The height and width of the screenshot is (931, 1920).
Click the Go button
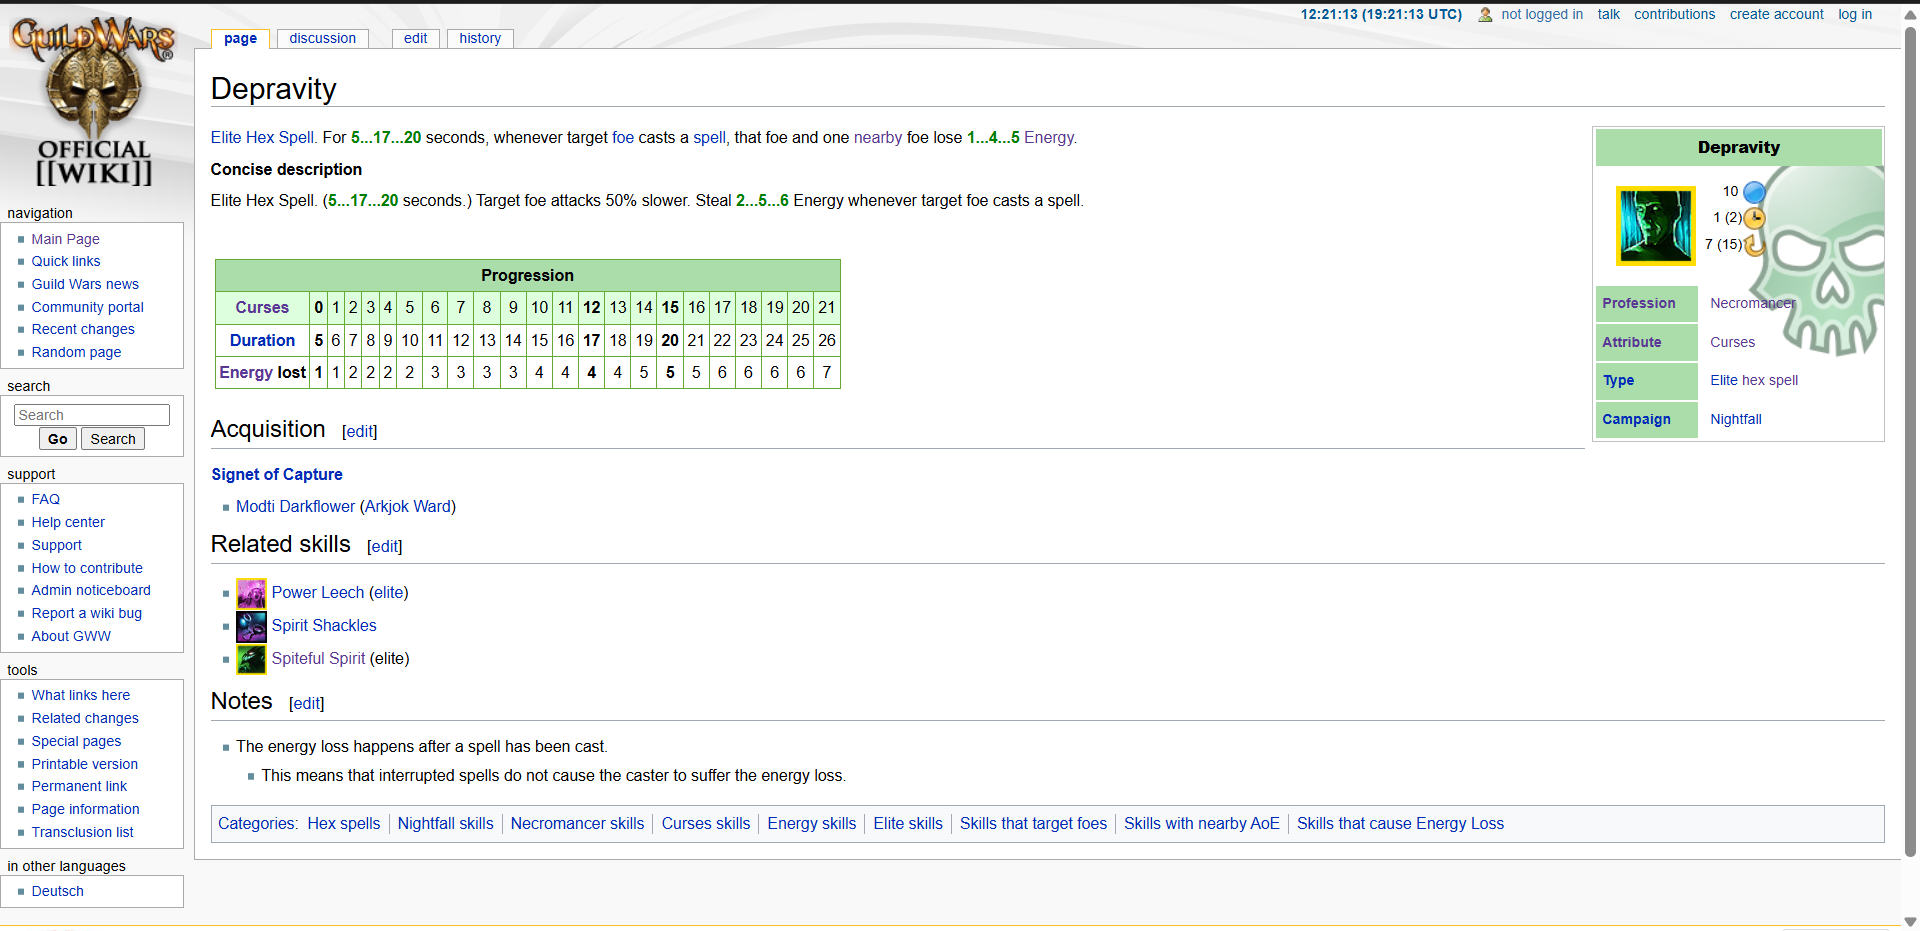tap(58, 439)
